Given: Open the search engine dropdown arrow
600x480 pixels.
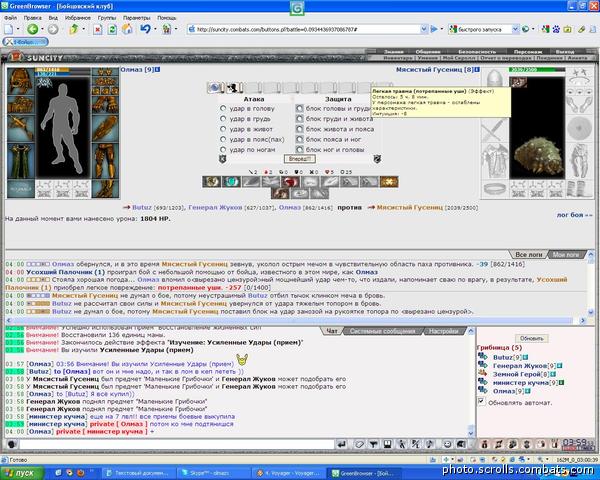Looking at the screenshot, I should [515, 29].
